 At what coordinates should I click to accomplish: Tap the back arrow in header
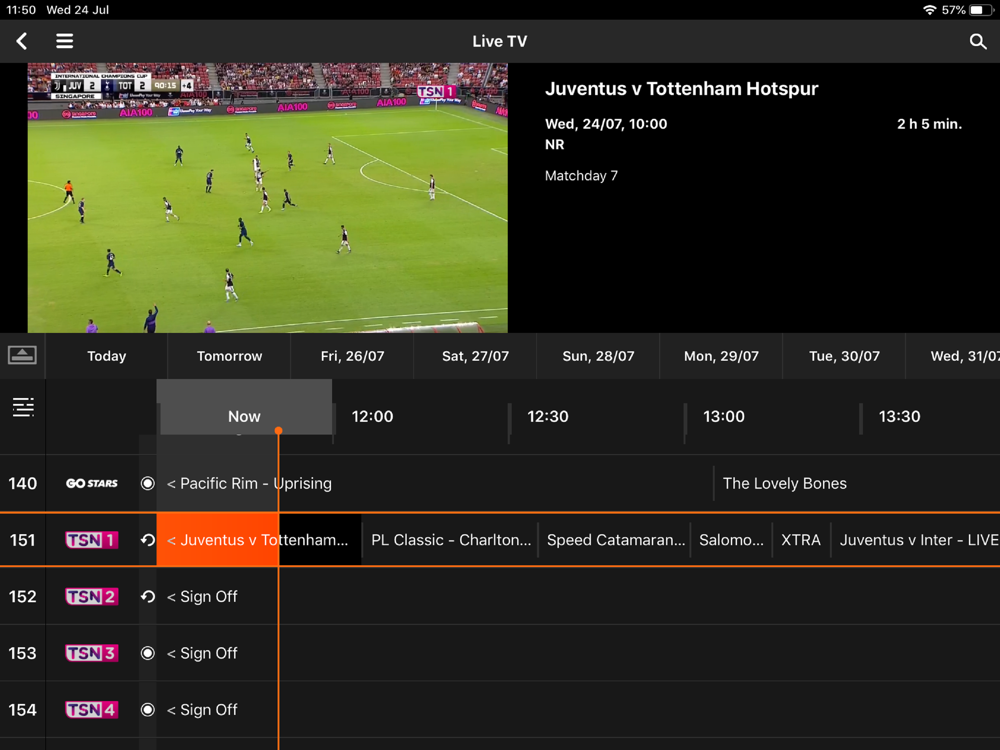pos(22,41)
